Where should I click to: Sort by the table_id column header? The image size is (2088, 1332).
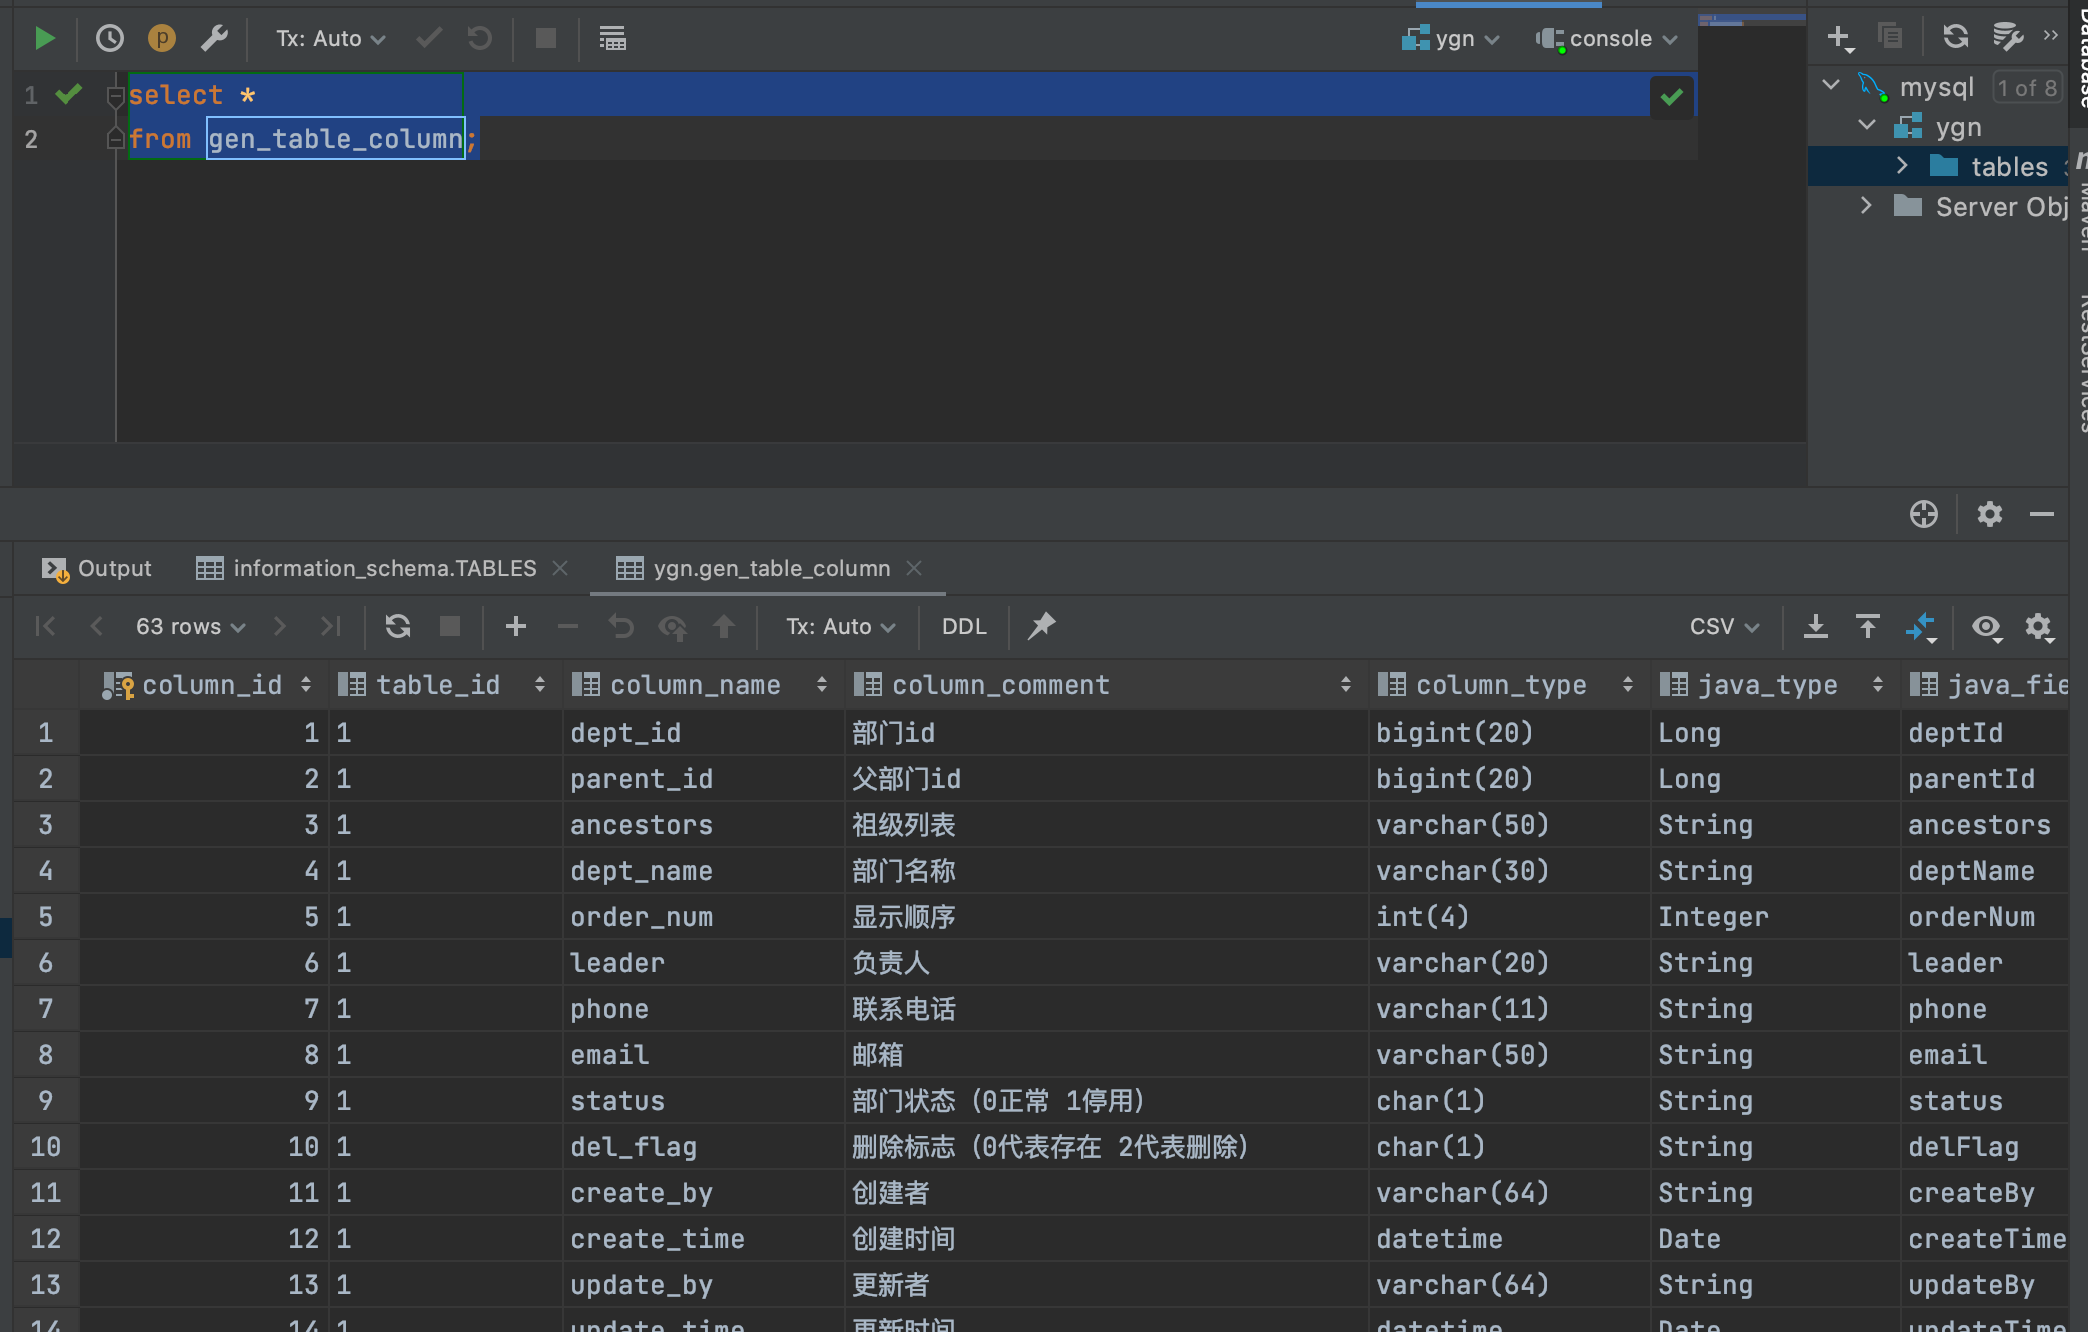point(447,685)
